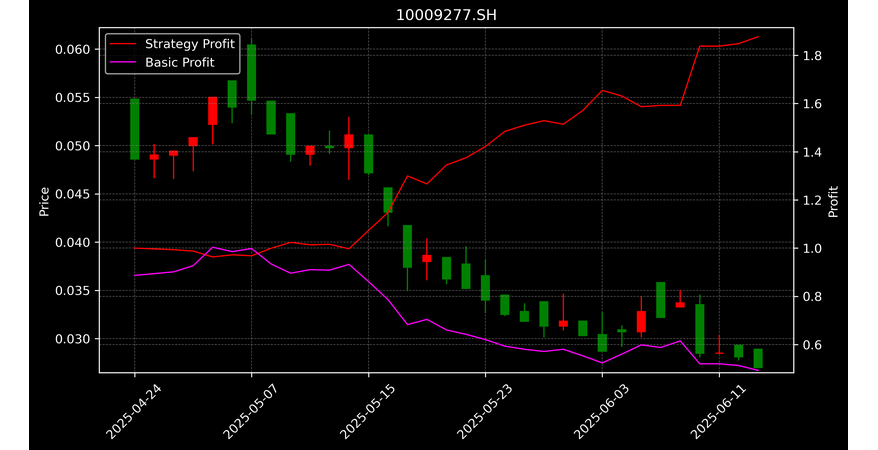Click the Profit axis label
Image resolution: width=878 pixels, height=450 pixels.
tap(834, 201)
